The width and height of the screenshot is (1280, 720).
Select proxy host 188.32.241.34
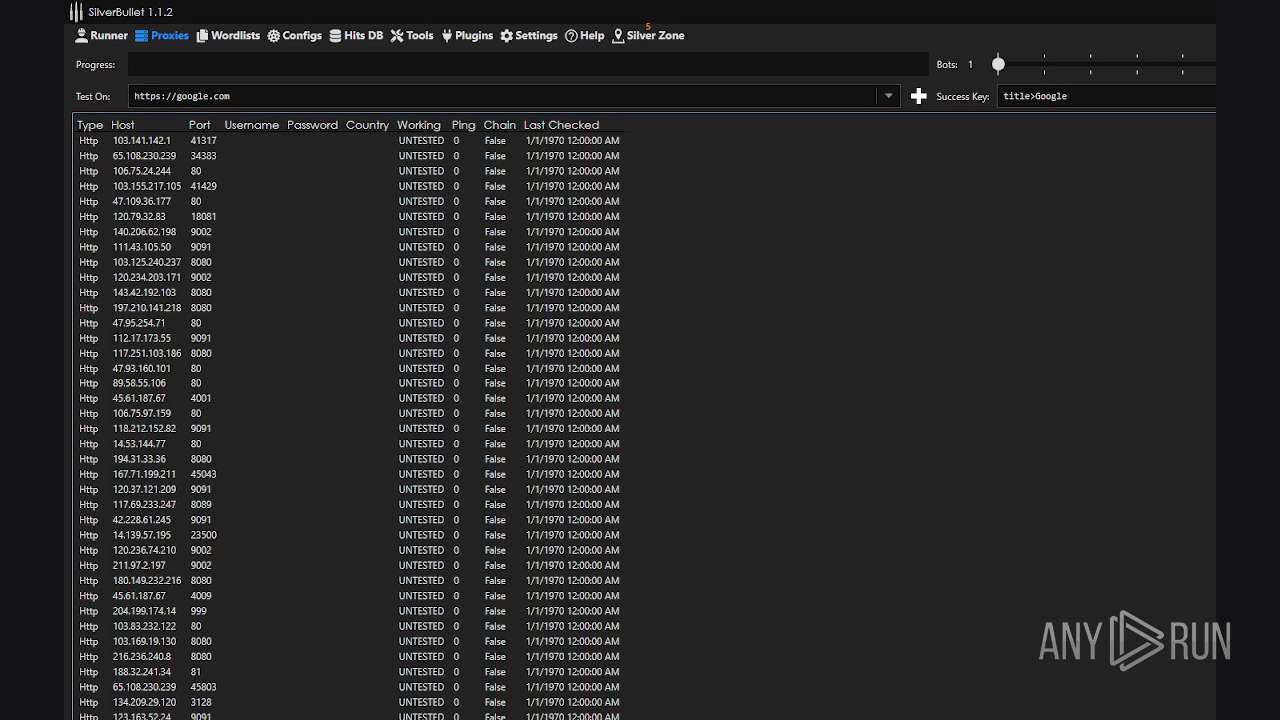point(141,672)
